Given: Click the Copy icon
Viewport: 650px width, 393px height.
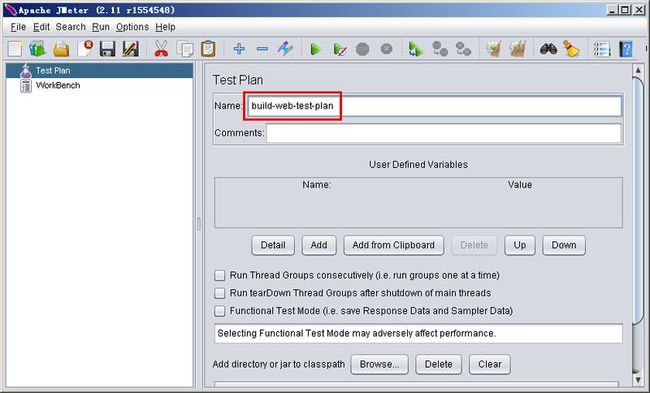Looking at the screenshot, I should pos(185,49).
